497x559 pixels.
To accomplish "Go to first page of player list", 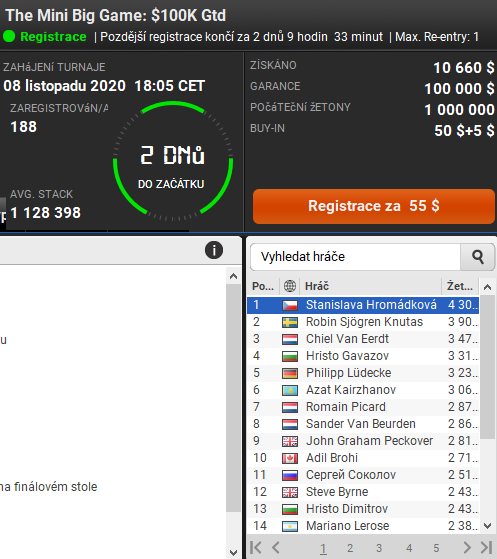I will coord(256,547).
